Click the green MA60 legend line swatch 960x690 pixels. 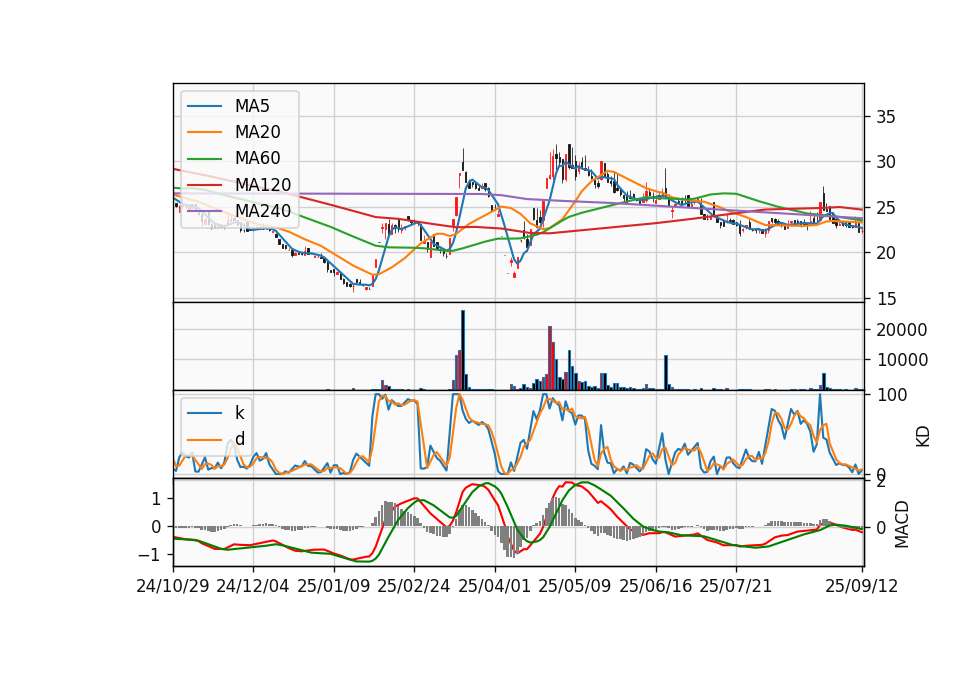pos(204,159)
